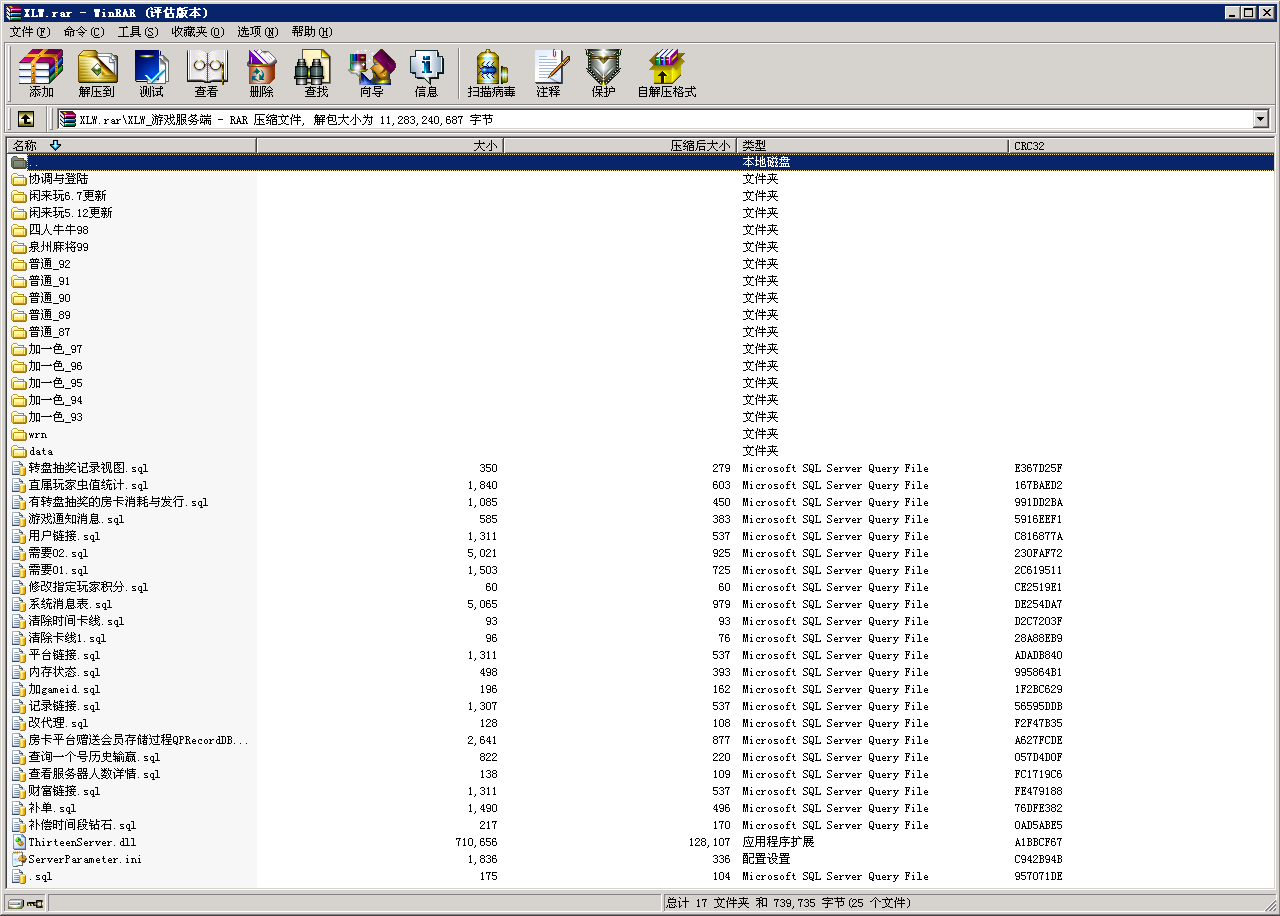Expand the archive path dropdown arrow

pyautogui.click(x=1260, y=119)
